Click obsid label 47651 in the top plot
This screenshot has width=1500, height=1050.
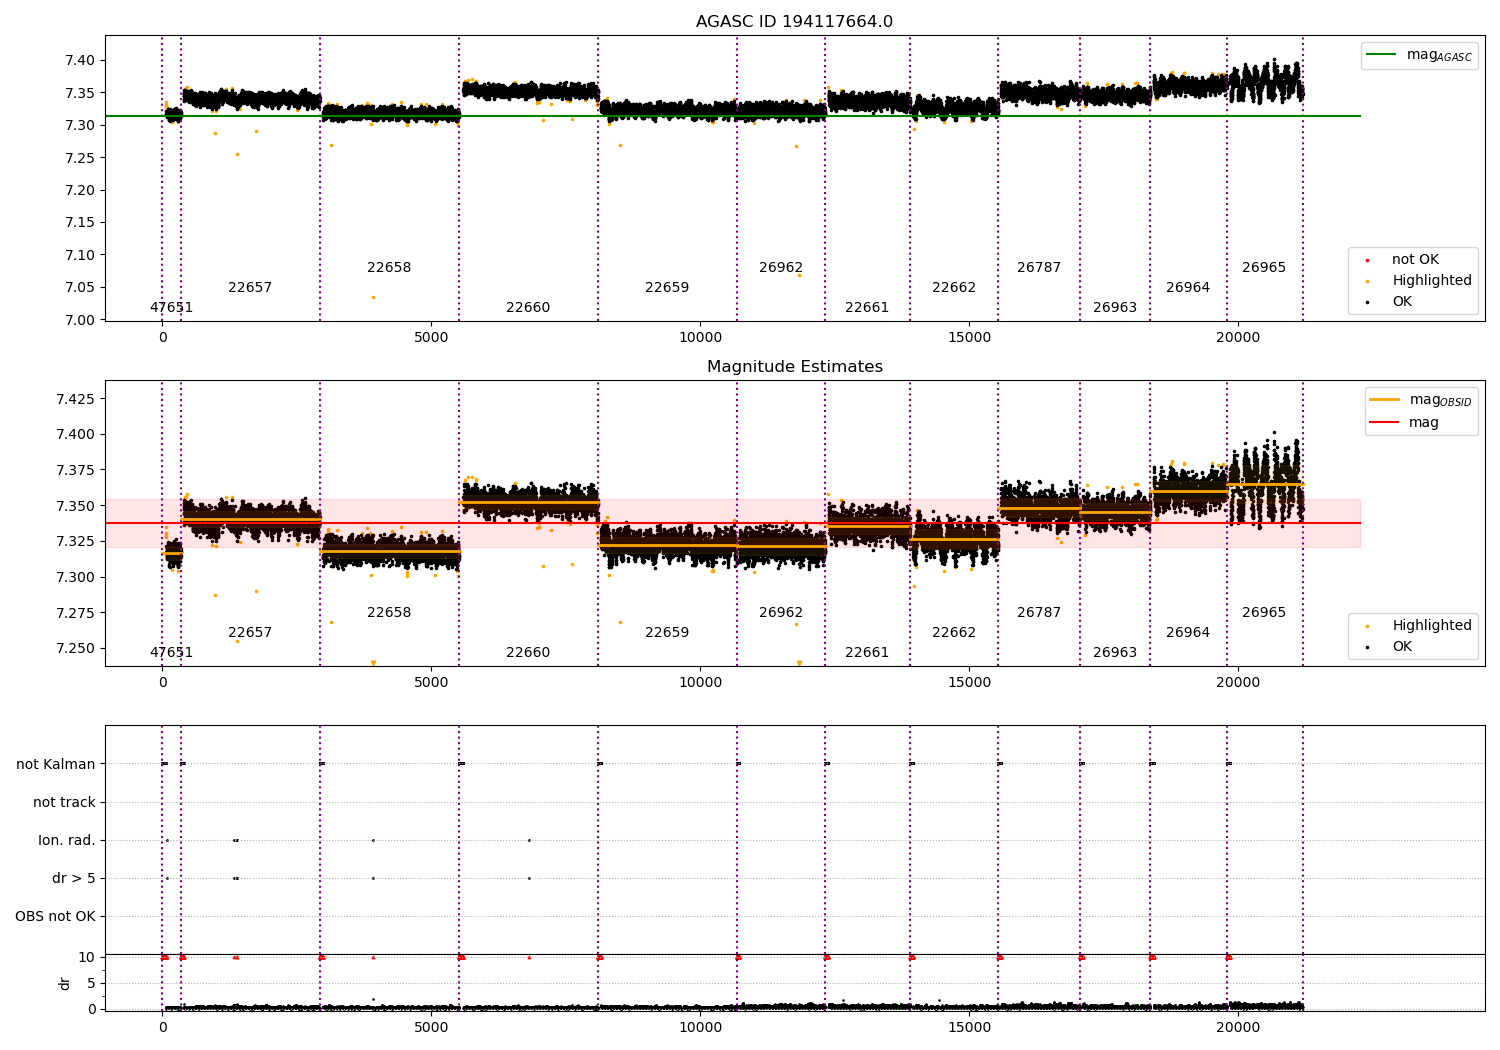(171, 308)
